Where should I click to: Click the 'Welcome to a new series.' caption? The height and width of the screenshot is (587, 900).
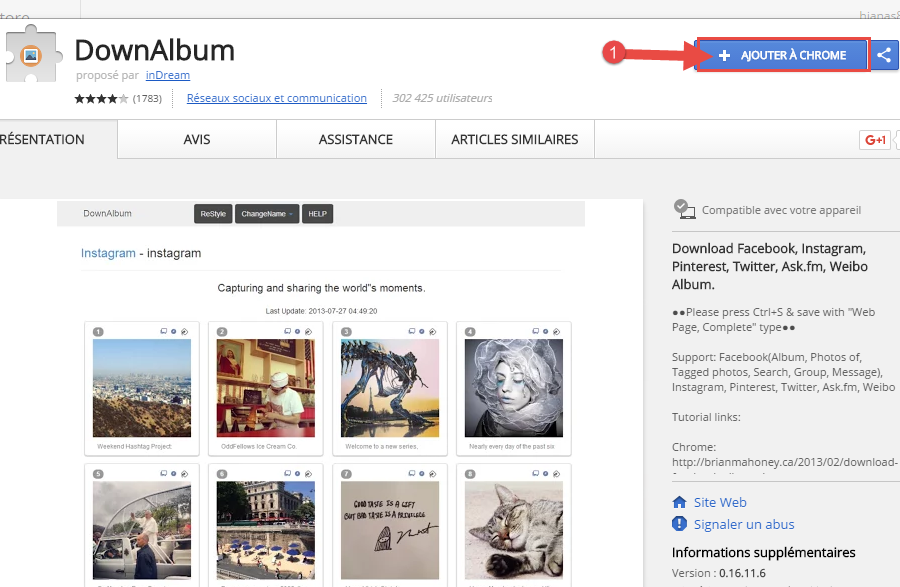[382, 446]
